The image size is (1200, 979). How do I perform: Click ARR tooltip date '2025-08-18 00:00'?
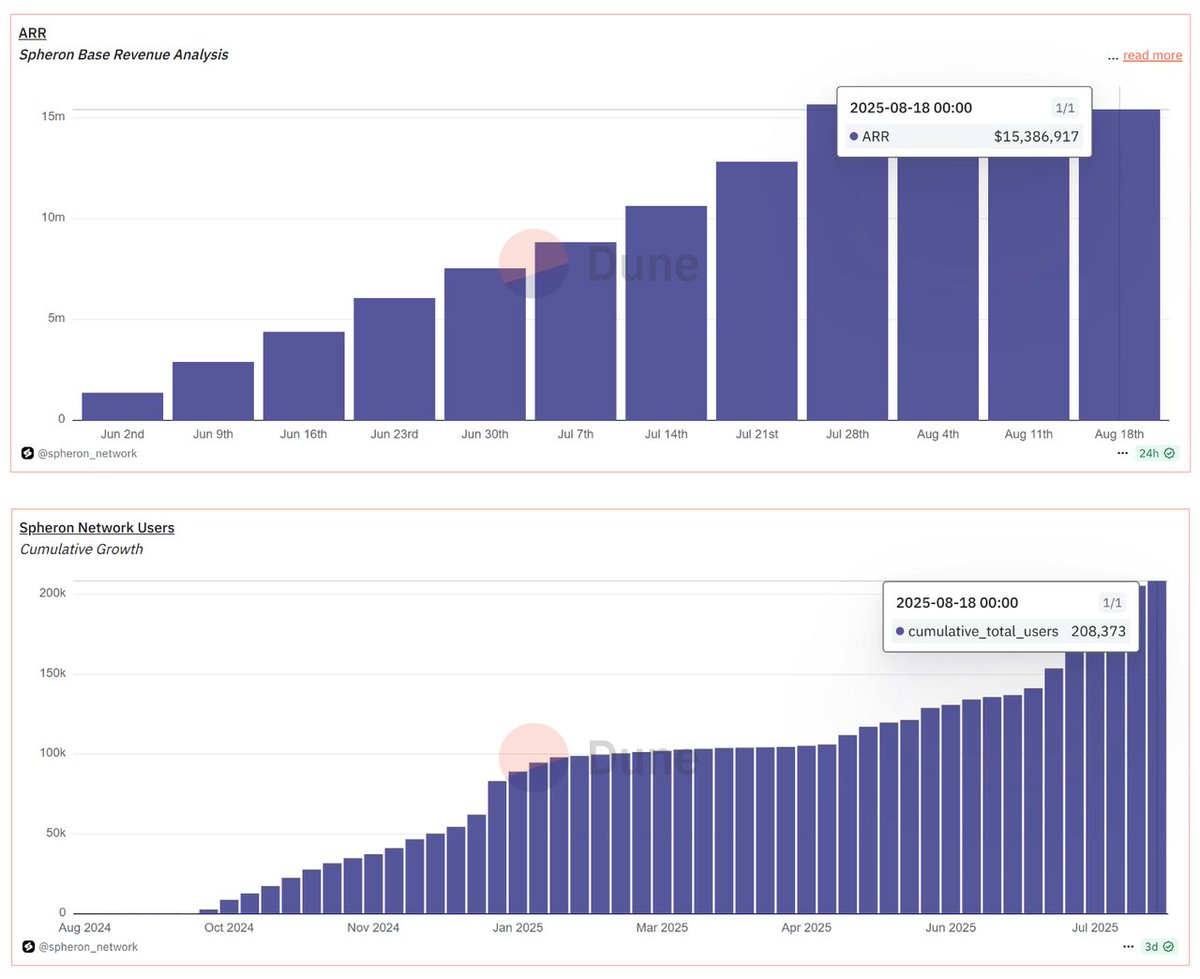tap(911, 108)
